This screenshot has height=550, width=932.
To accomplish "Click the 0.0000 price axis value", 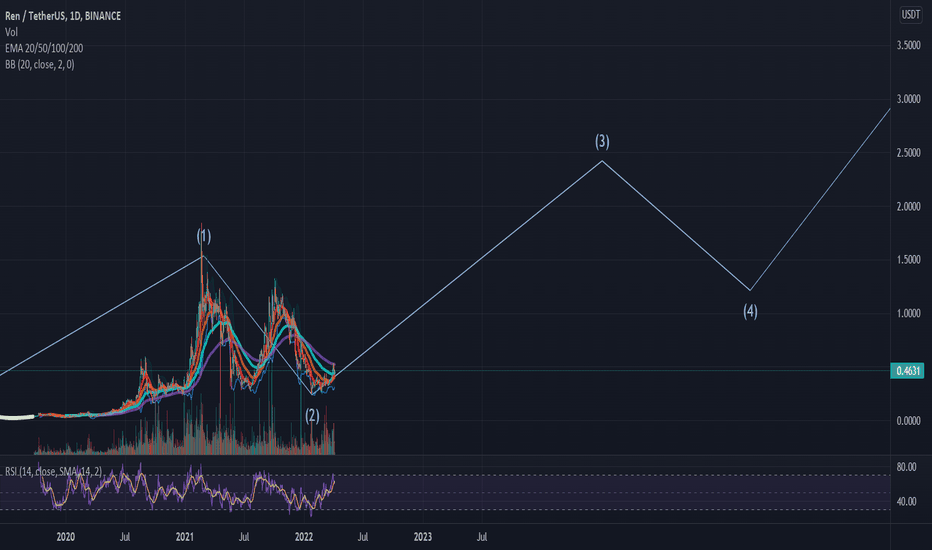I will click(x=908, y=421).
